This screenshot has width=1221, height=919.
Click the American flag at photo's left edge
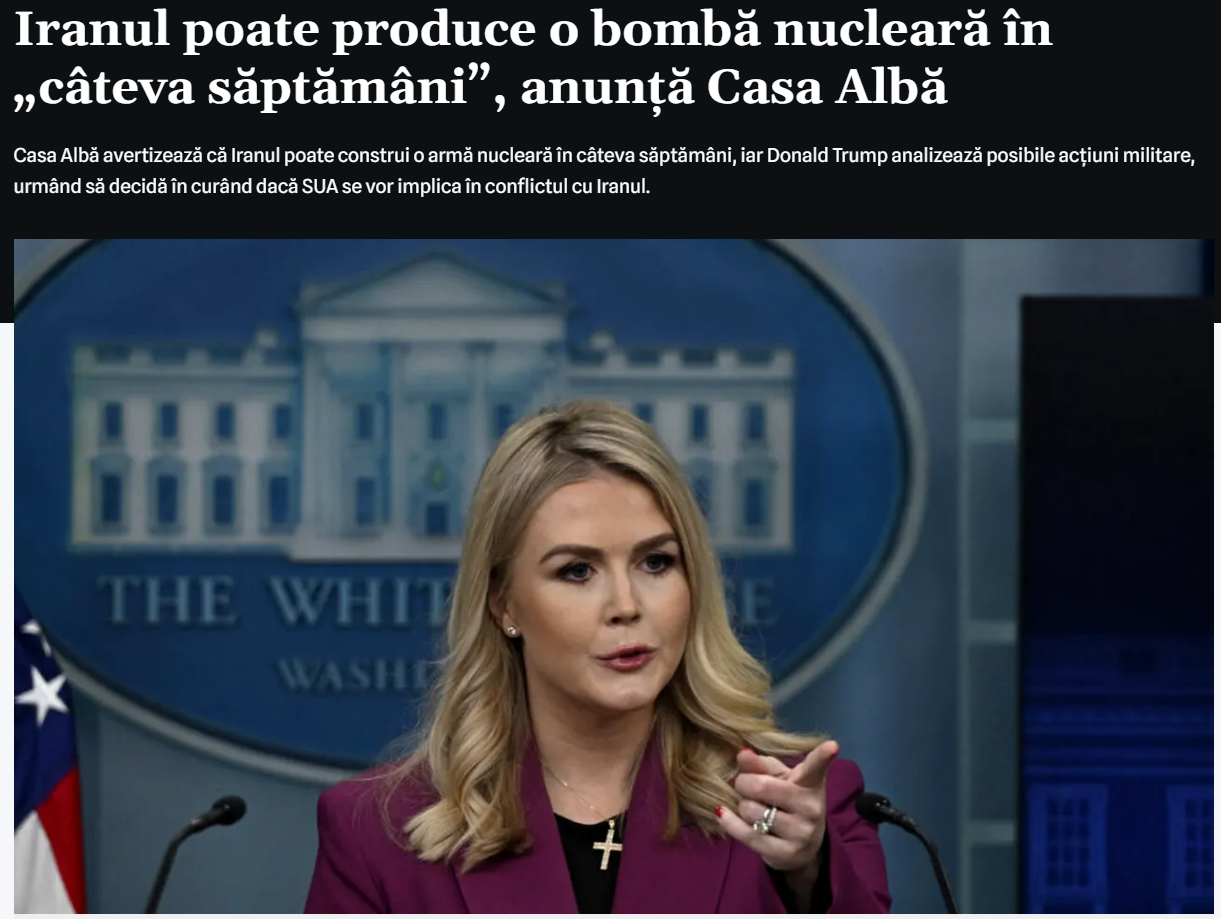coord(45,760)
